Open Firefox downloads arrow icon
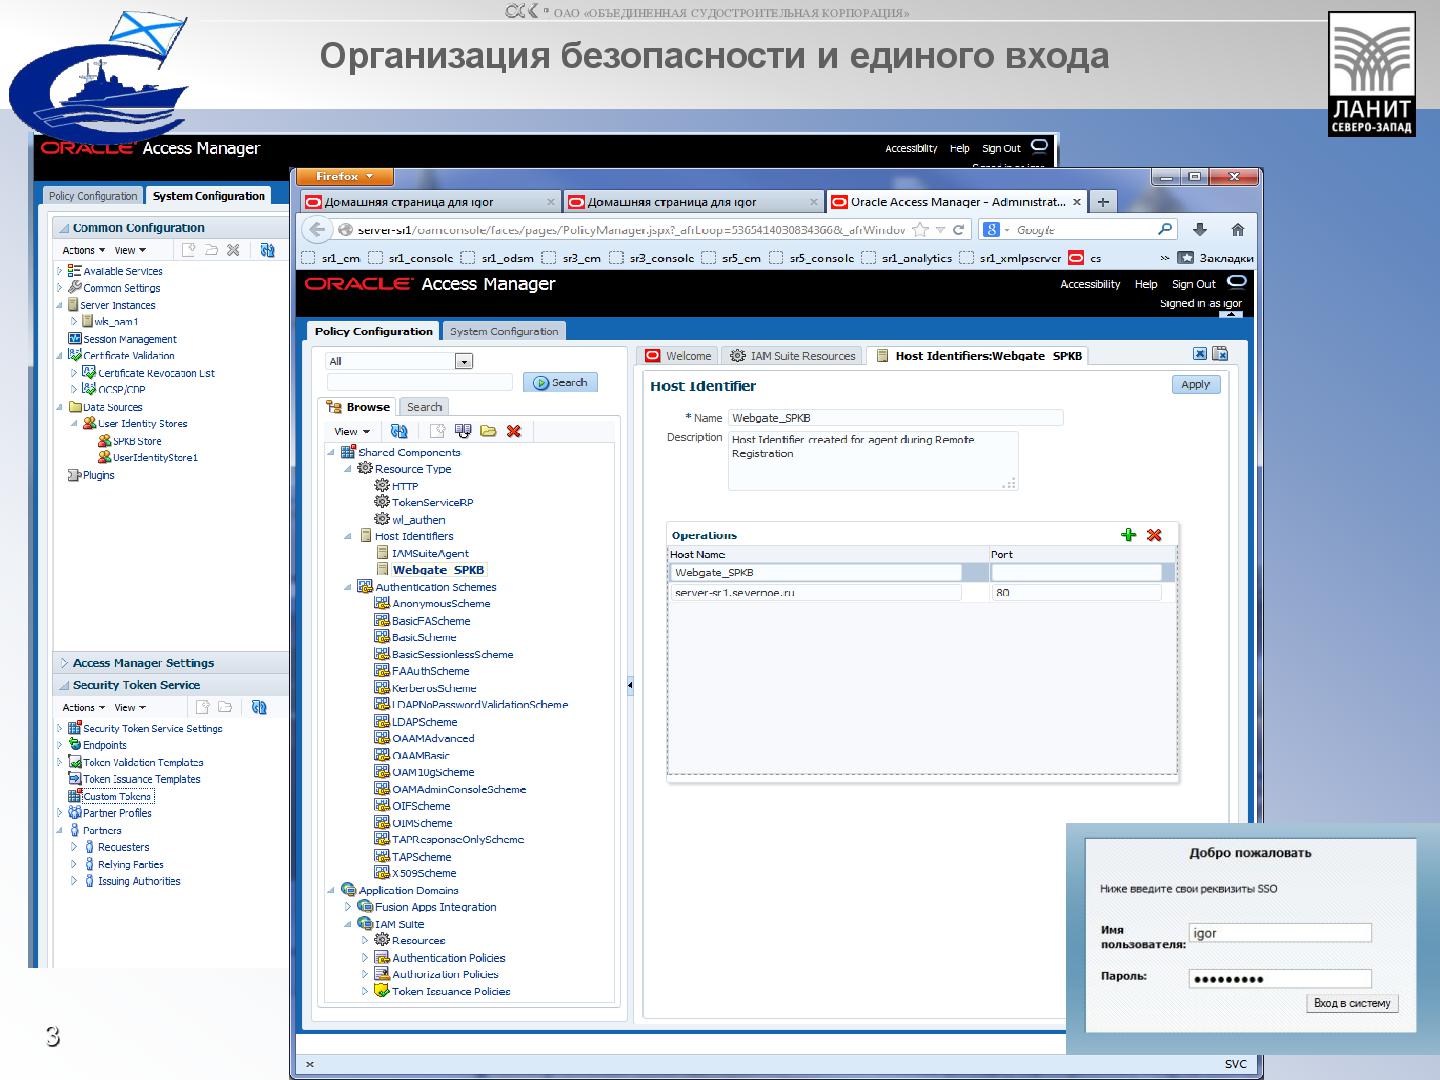Image resolution: width=1440 pixels, height=1080 pixels. [x=1200, y=230]
